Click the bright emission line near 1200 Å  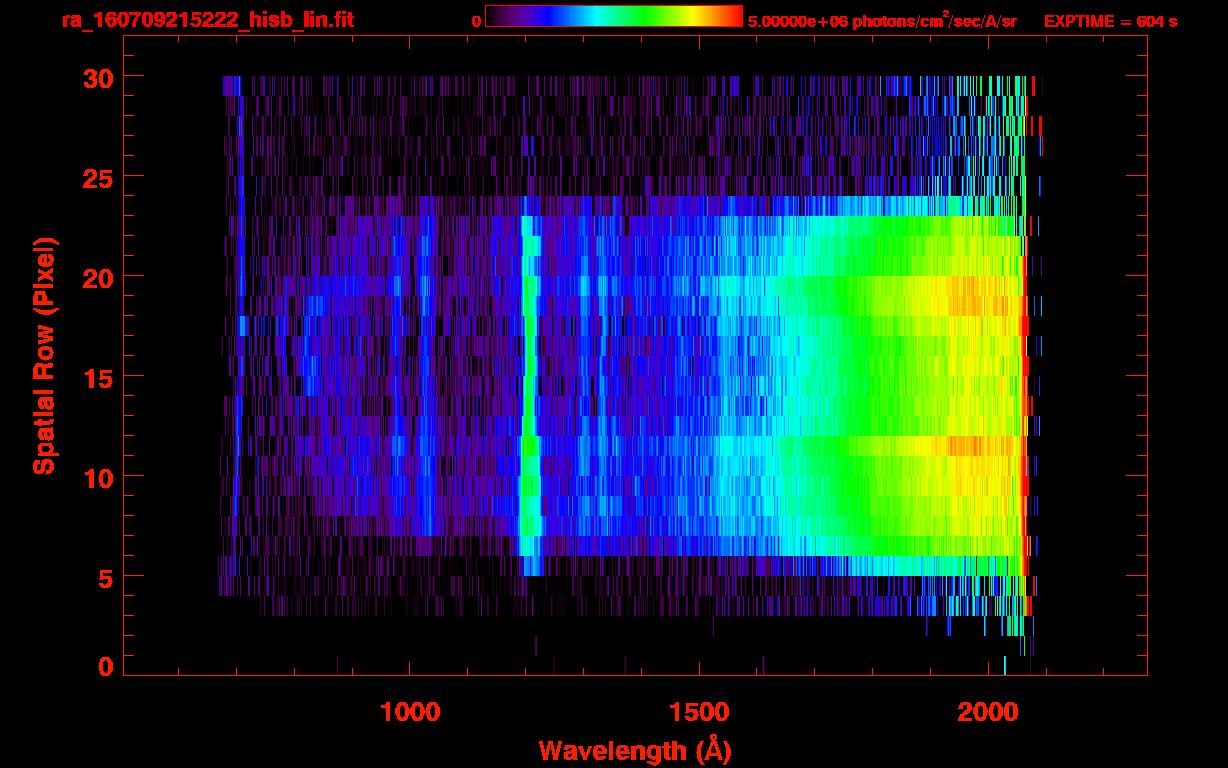[x=529, y=400]
